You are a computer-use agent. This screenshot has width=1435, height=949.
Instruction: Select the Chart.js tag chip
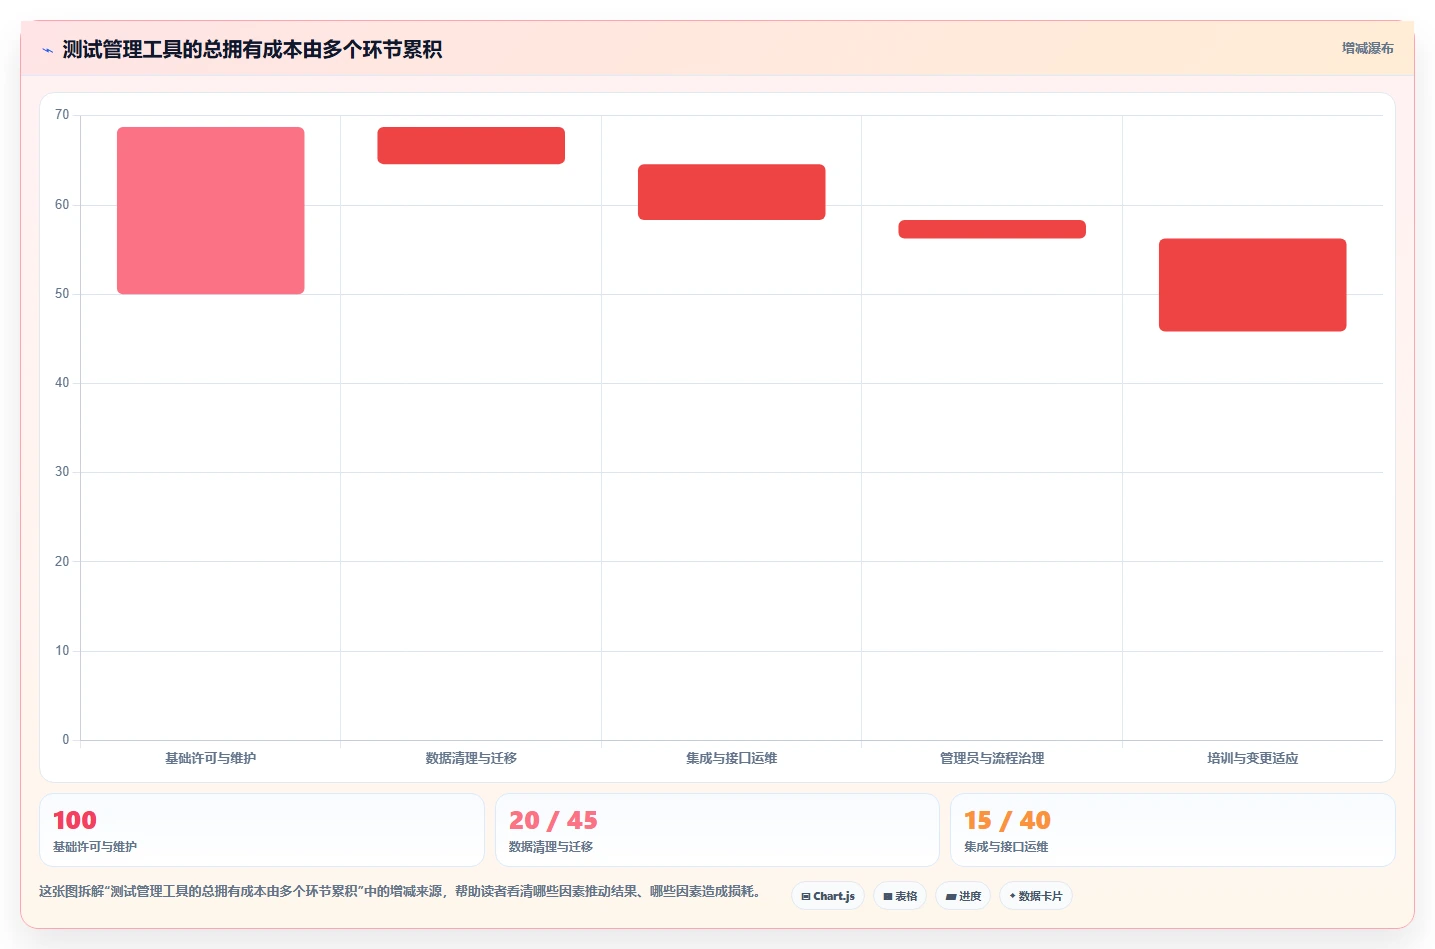pyautogui.click(x=828, y=896)
